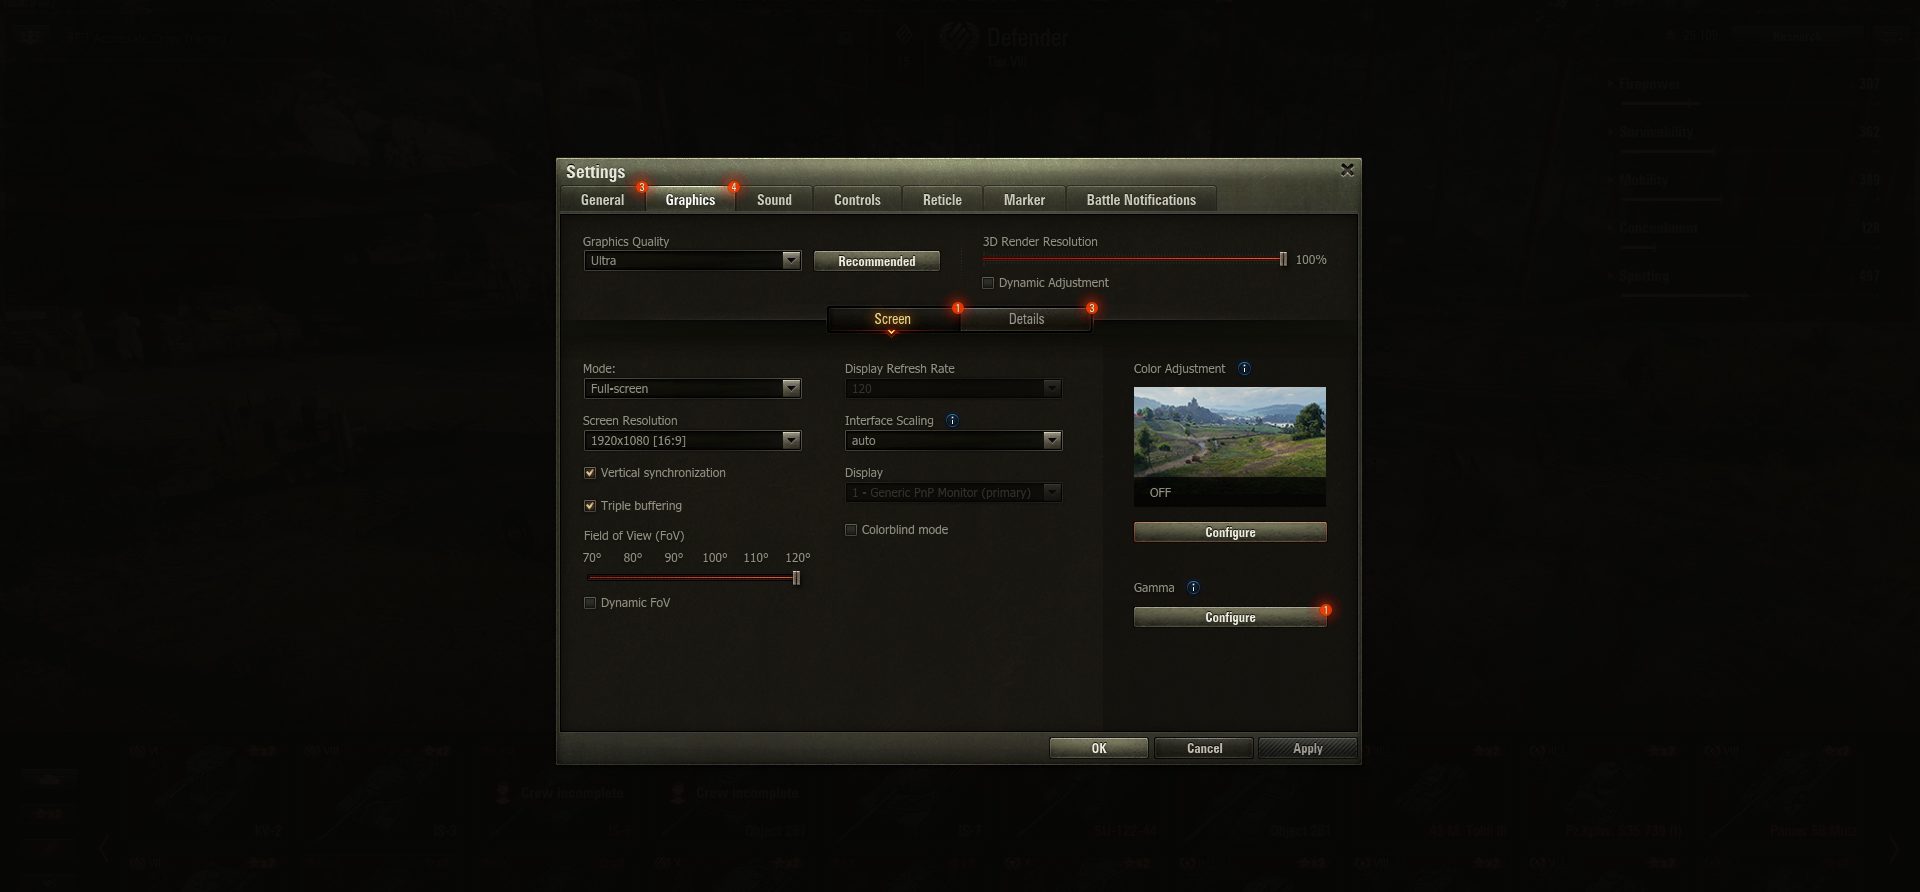This screenshot has width=1920, height=892.
Task: Expand the Screen Resolution dropdown
Action: pyautogui.click(x=692, y=441)
